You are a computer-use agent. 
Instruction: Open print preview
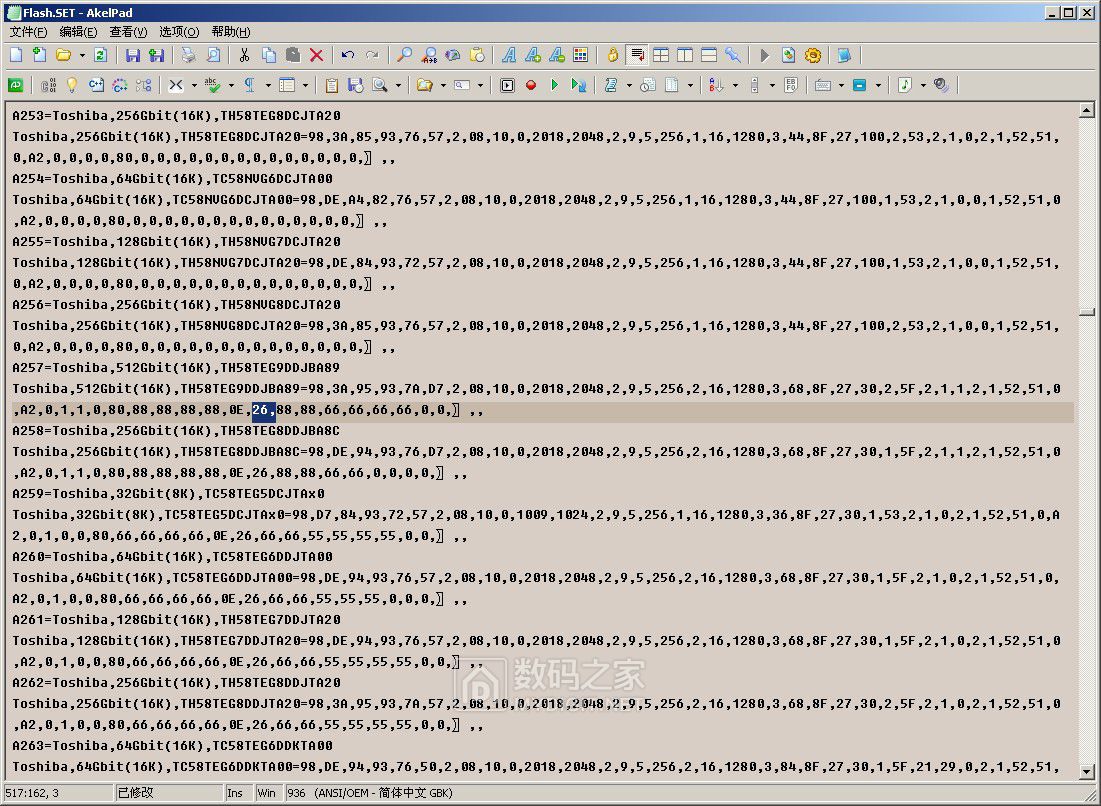click(213, 55)
